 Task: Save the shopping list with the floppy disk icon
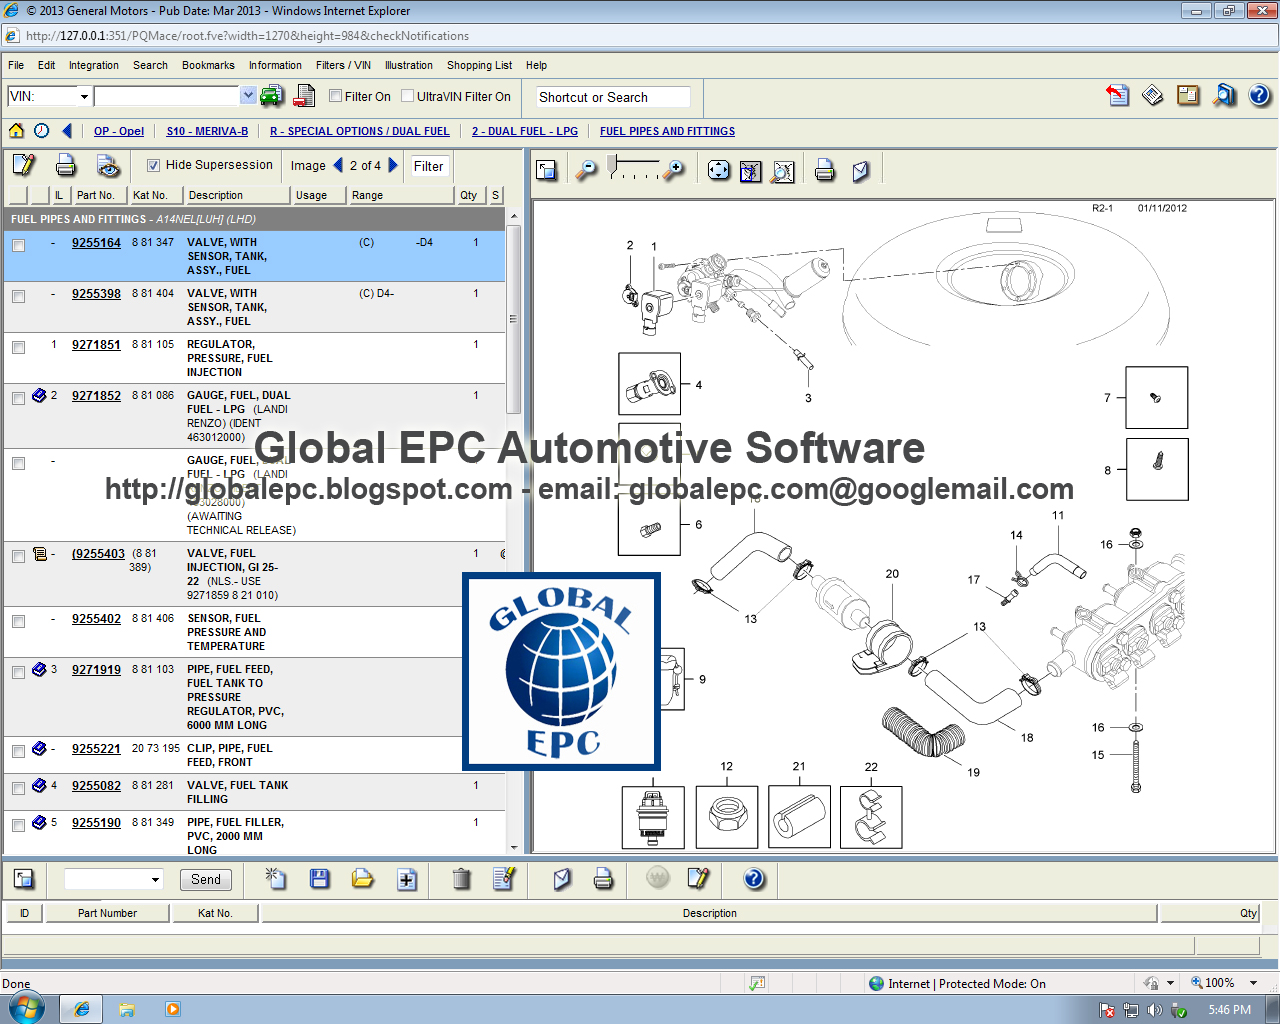[319, 880]
